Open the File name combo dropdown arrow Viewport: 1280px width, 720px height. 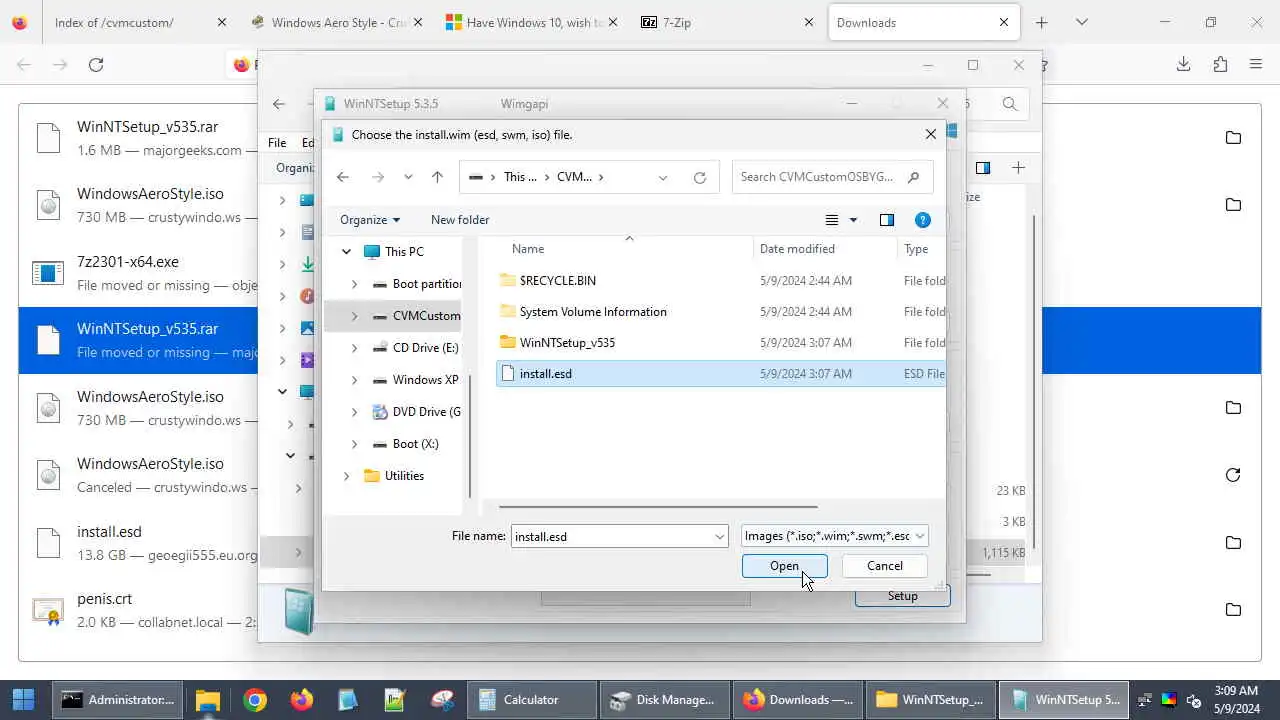[x=719, y=536]
